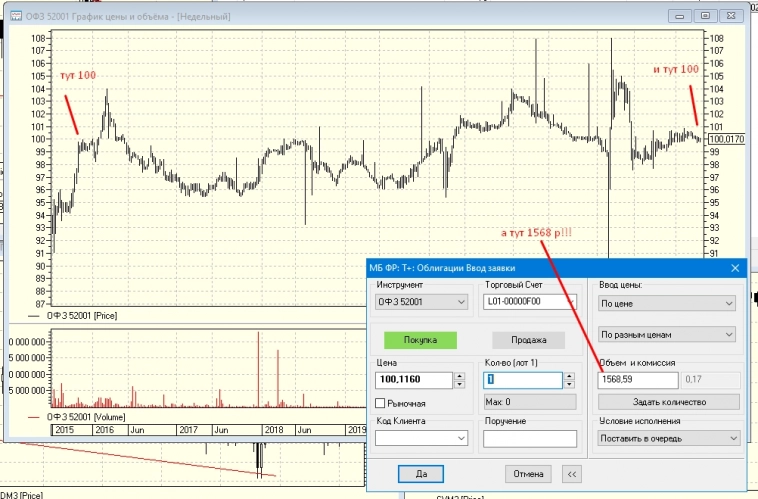Click the 2017 mark on time axis
The height and width of the screenshot is (499, 758).
pos(189,430)
